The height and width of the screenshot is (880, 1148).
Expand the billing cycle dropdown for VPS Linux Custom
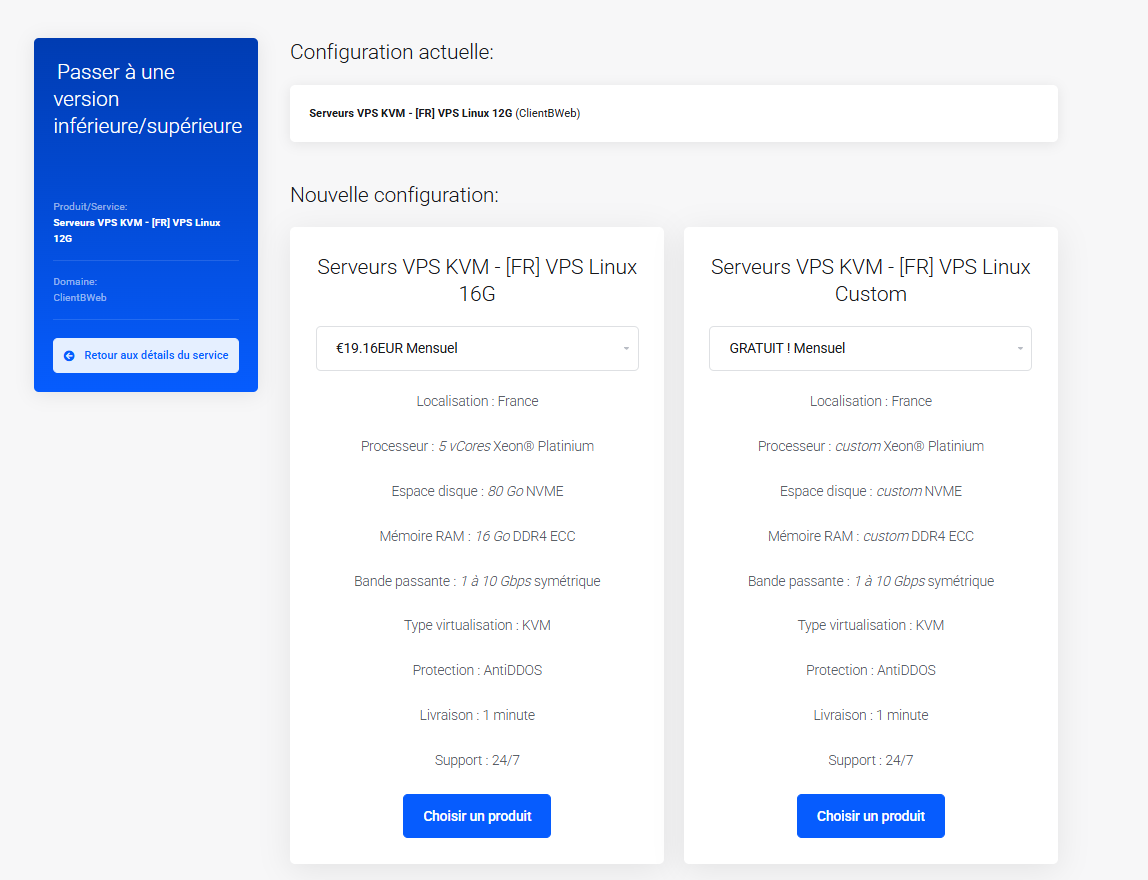pos(870,348)
